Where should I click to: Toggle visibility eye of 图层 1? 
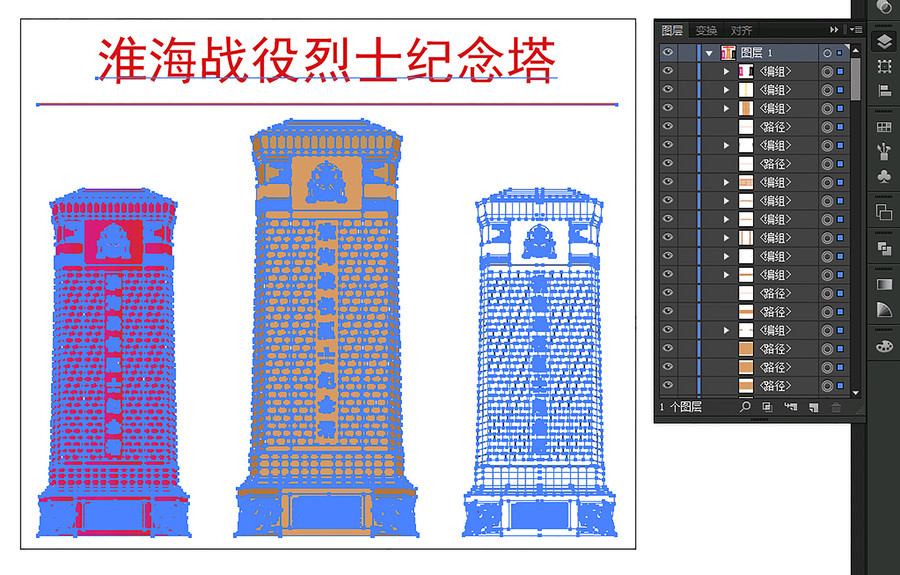pyautogui.click(x=668, y=52)
